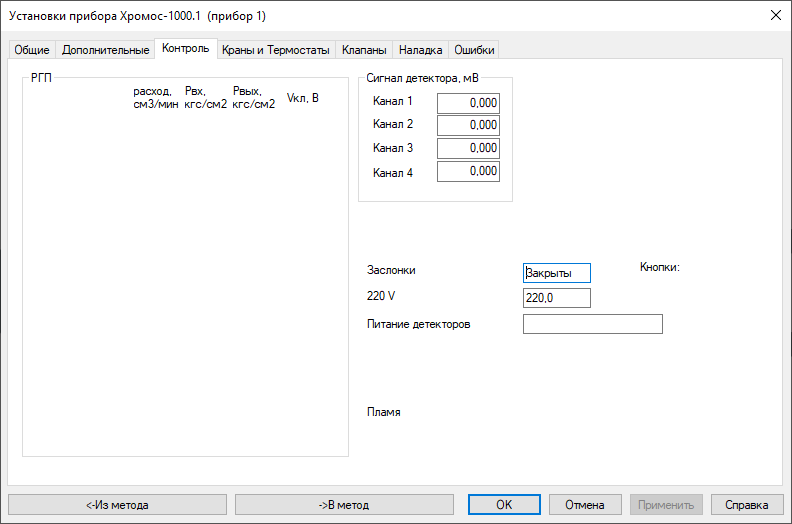Click the Отмена button
Viewport: 792px width, 524px height.
[584, 505]
